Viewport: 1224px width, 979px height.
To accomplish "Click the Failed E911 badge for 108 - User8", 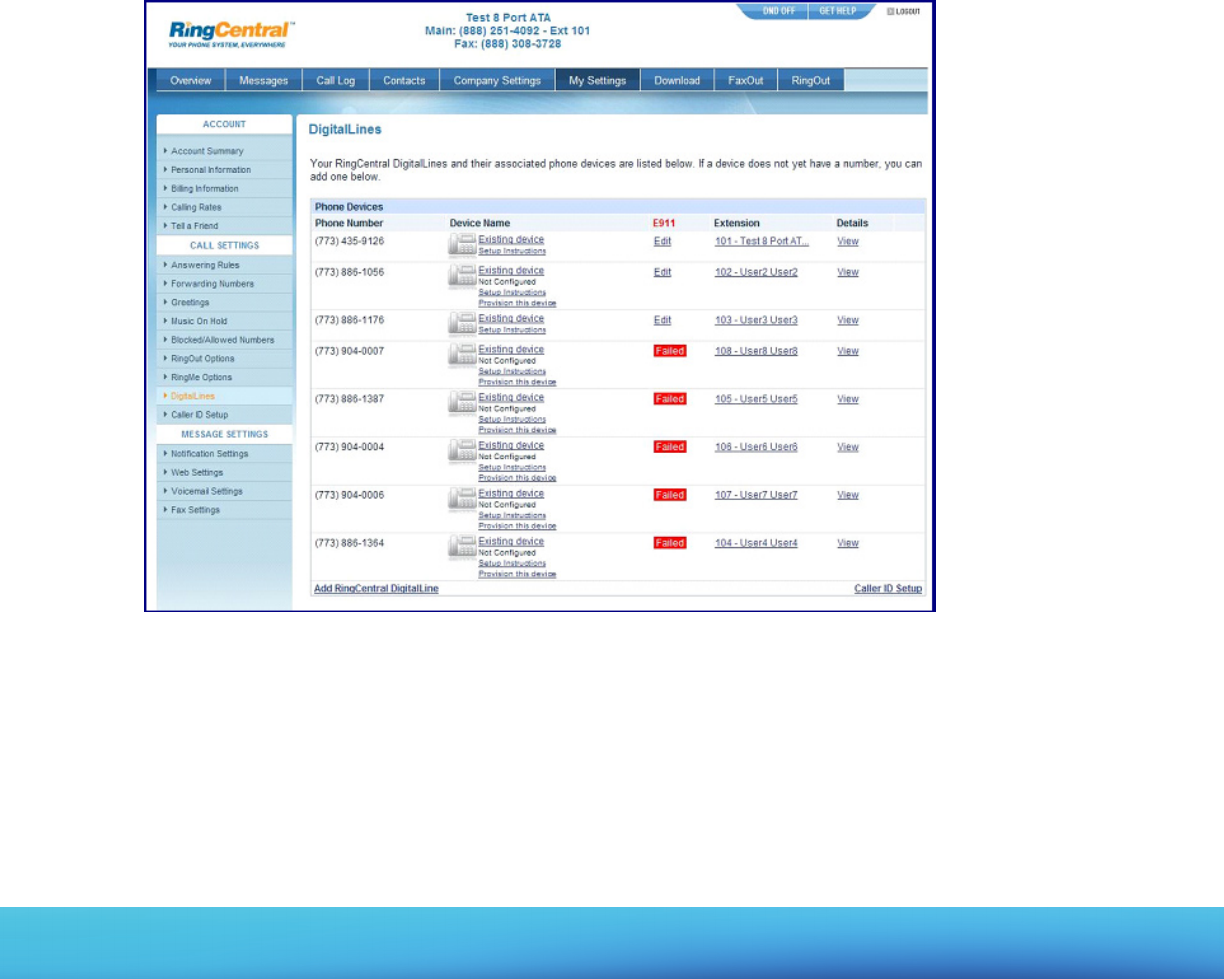I will coord(670,351).
